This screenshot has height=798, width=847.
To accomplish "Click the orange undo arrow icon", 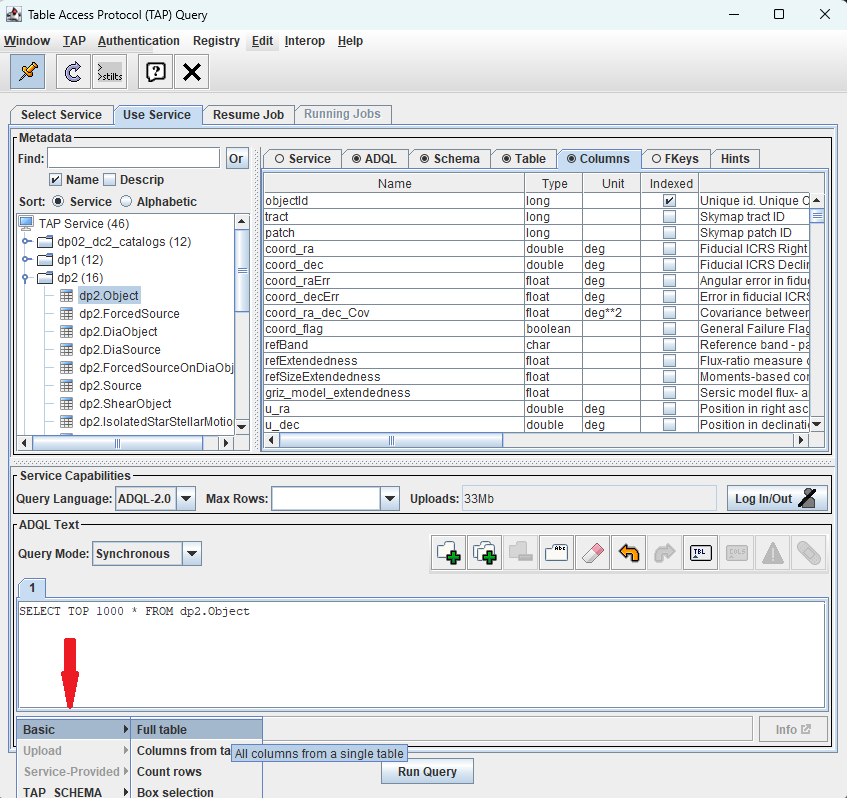I will [628, 553].
